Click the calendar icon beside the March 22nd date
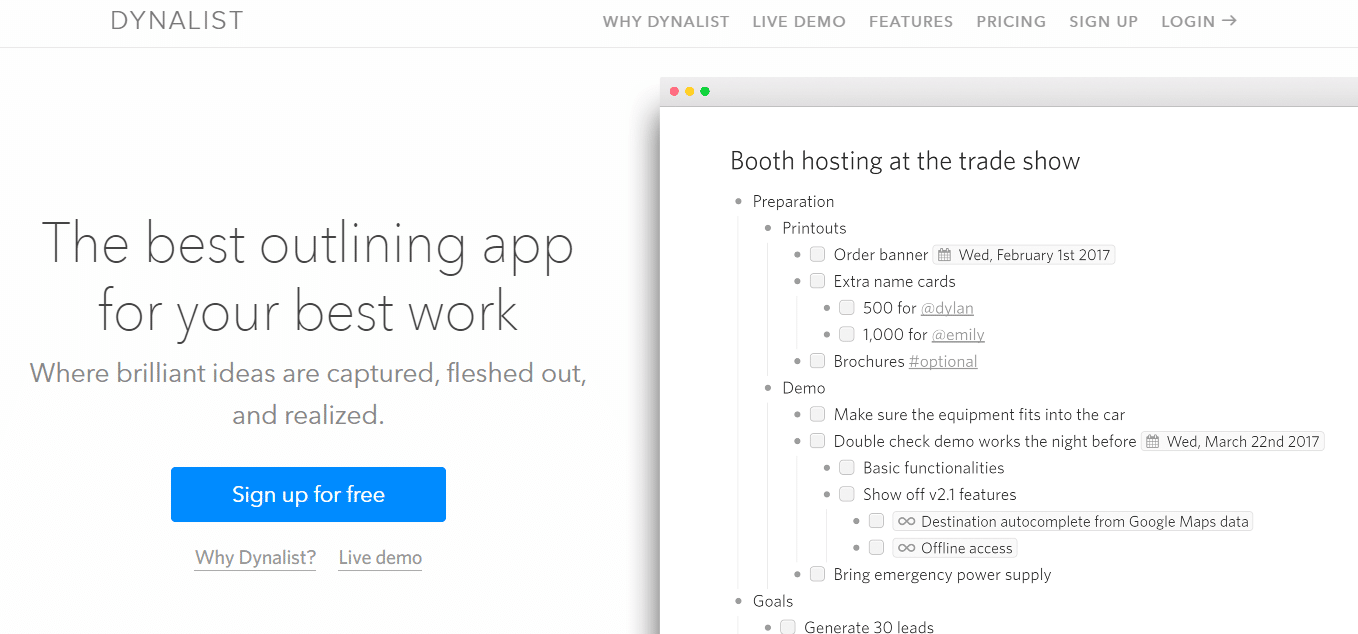 click(x=1152, y=441)
